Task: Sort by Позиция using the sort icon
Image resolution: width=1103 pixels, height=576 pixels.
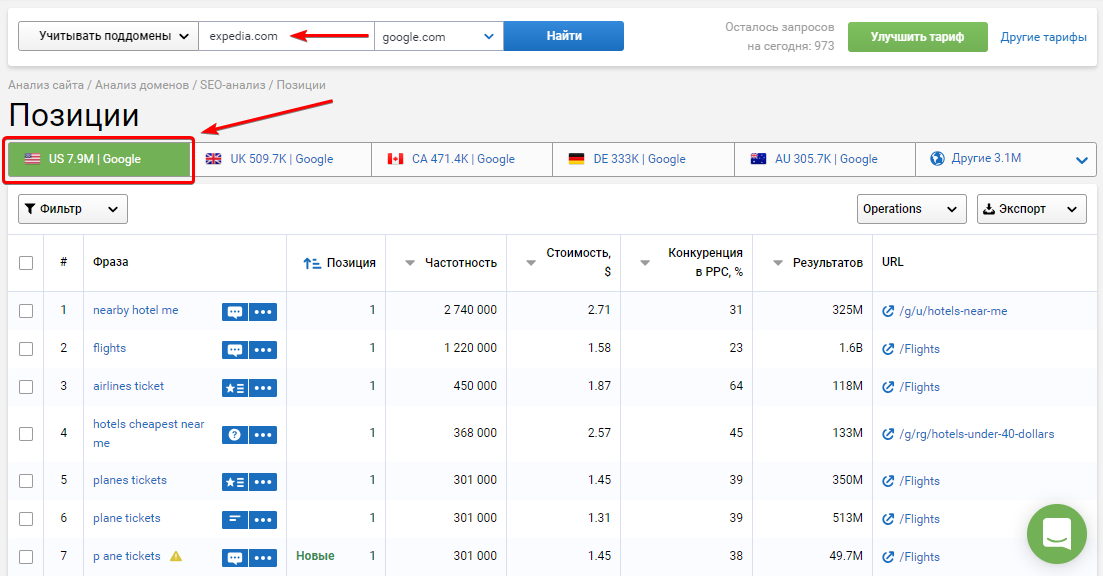Action: 312,263
